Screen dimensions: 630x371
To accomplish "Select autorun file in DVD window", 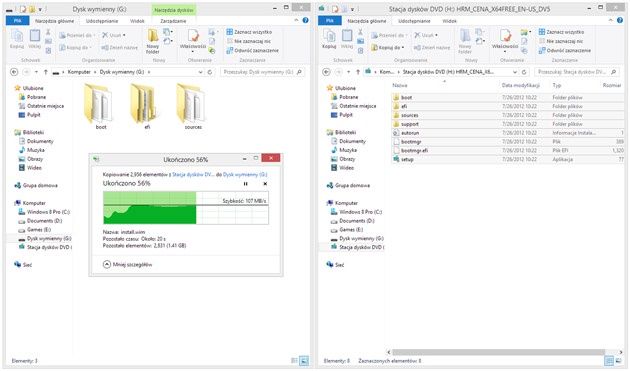I will (507, 133).
